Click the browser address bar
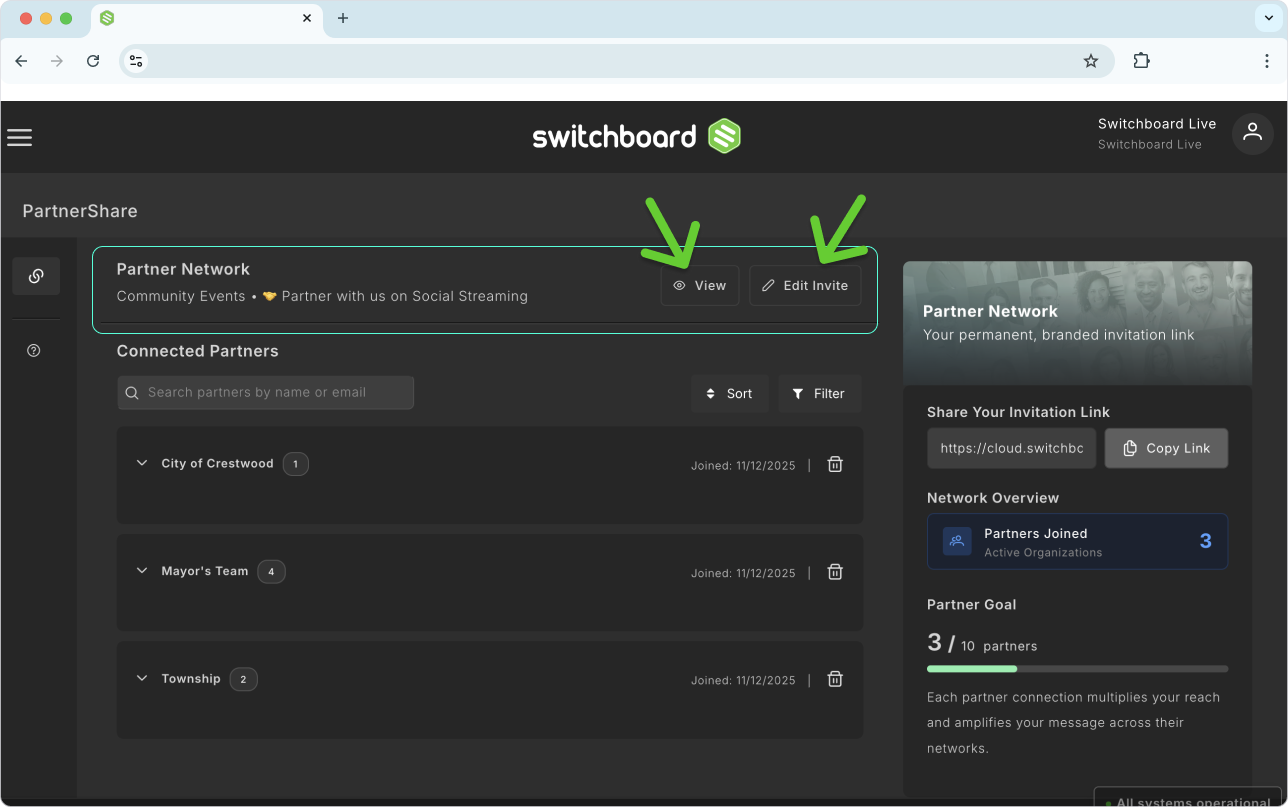1288x807 pixels. [616, 61]
